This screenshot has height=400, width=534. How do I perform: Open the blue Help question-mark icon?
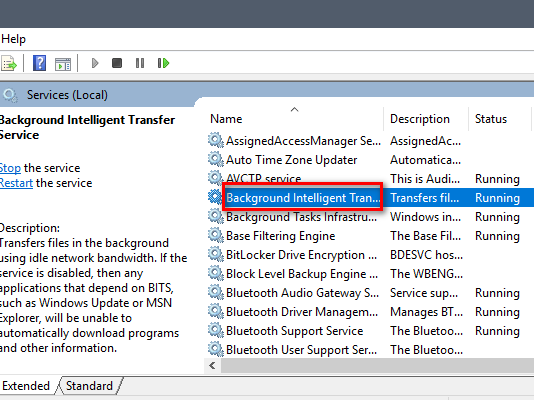40,63
